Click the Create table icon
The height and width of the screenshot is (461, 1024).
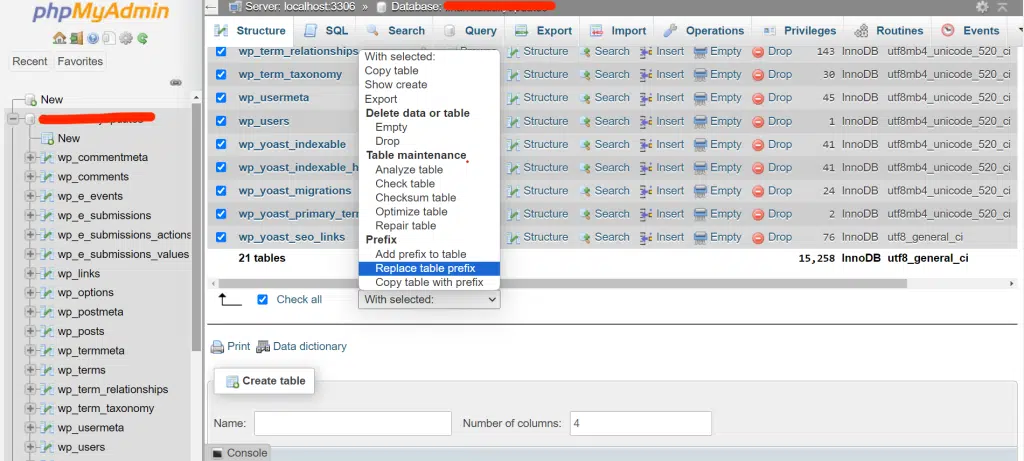point(232,381)
